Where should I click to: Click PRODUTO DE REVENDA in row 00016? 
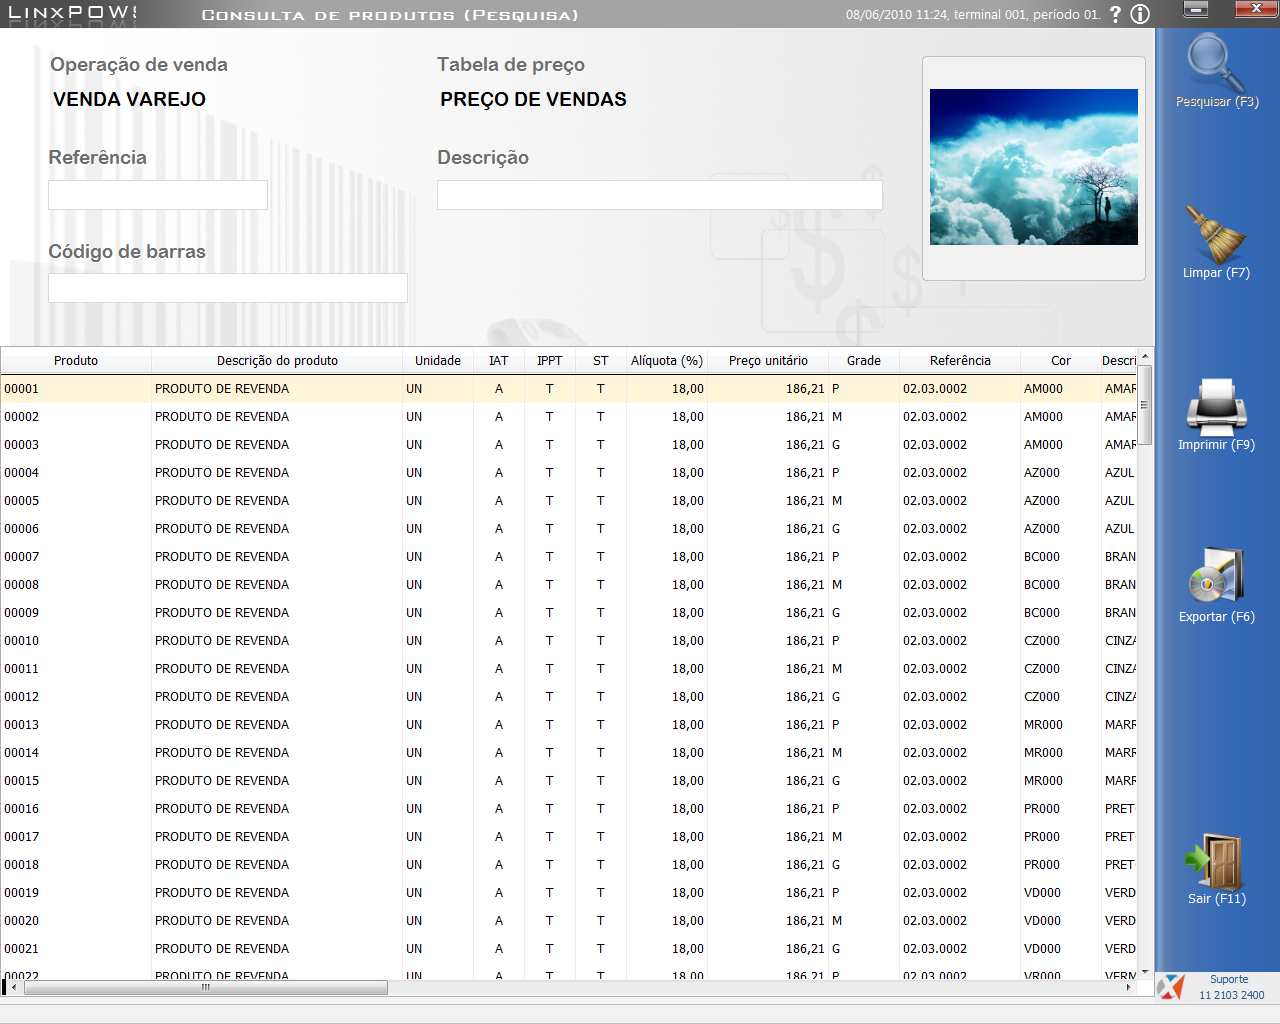tap(222, 809)
